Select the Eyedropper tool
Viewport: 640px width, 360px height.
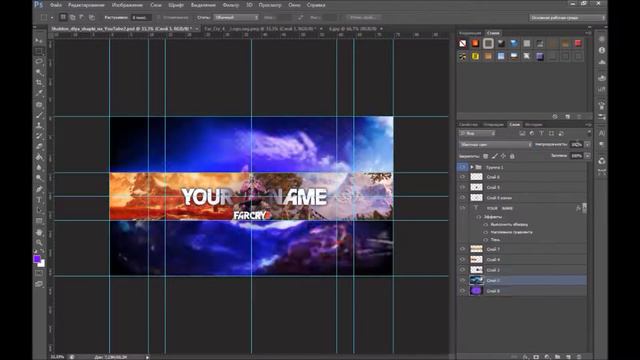coord(39,93)
